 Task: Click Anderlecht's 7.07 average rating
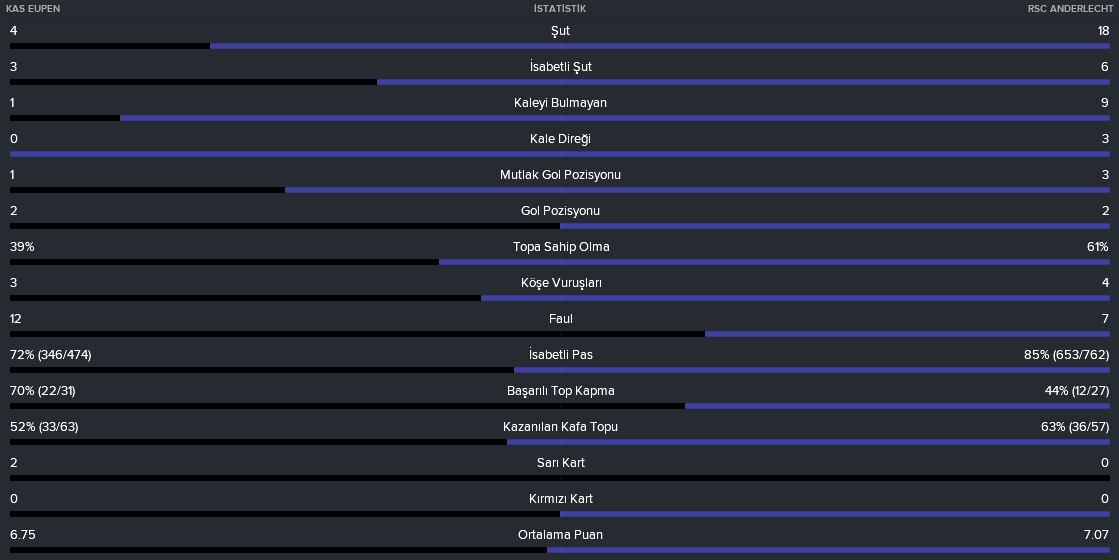click(x=1096, y=534)
